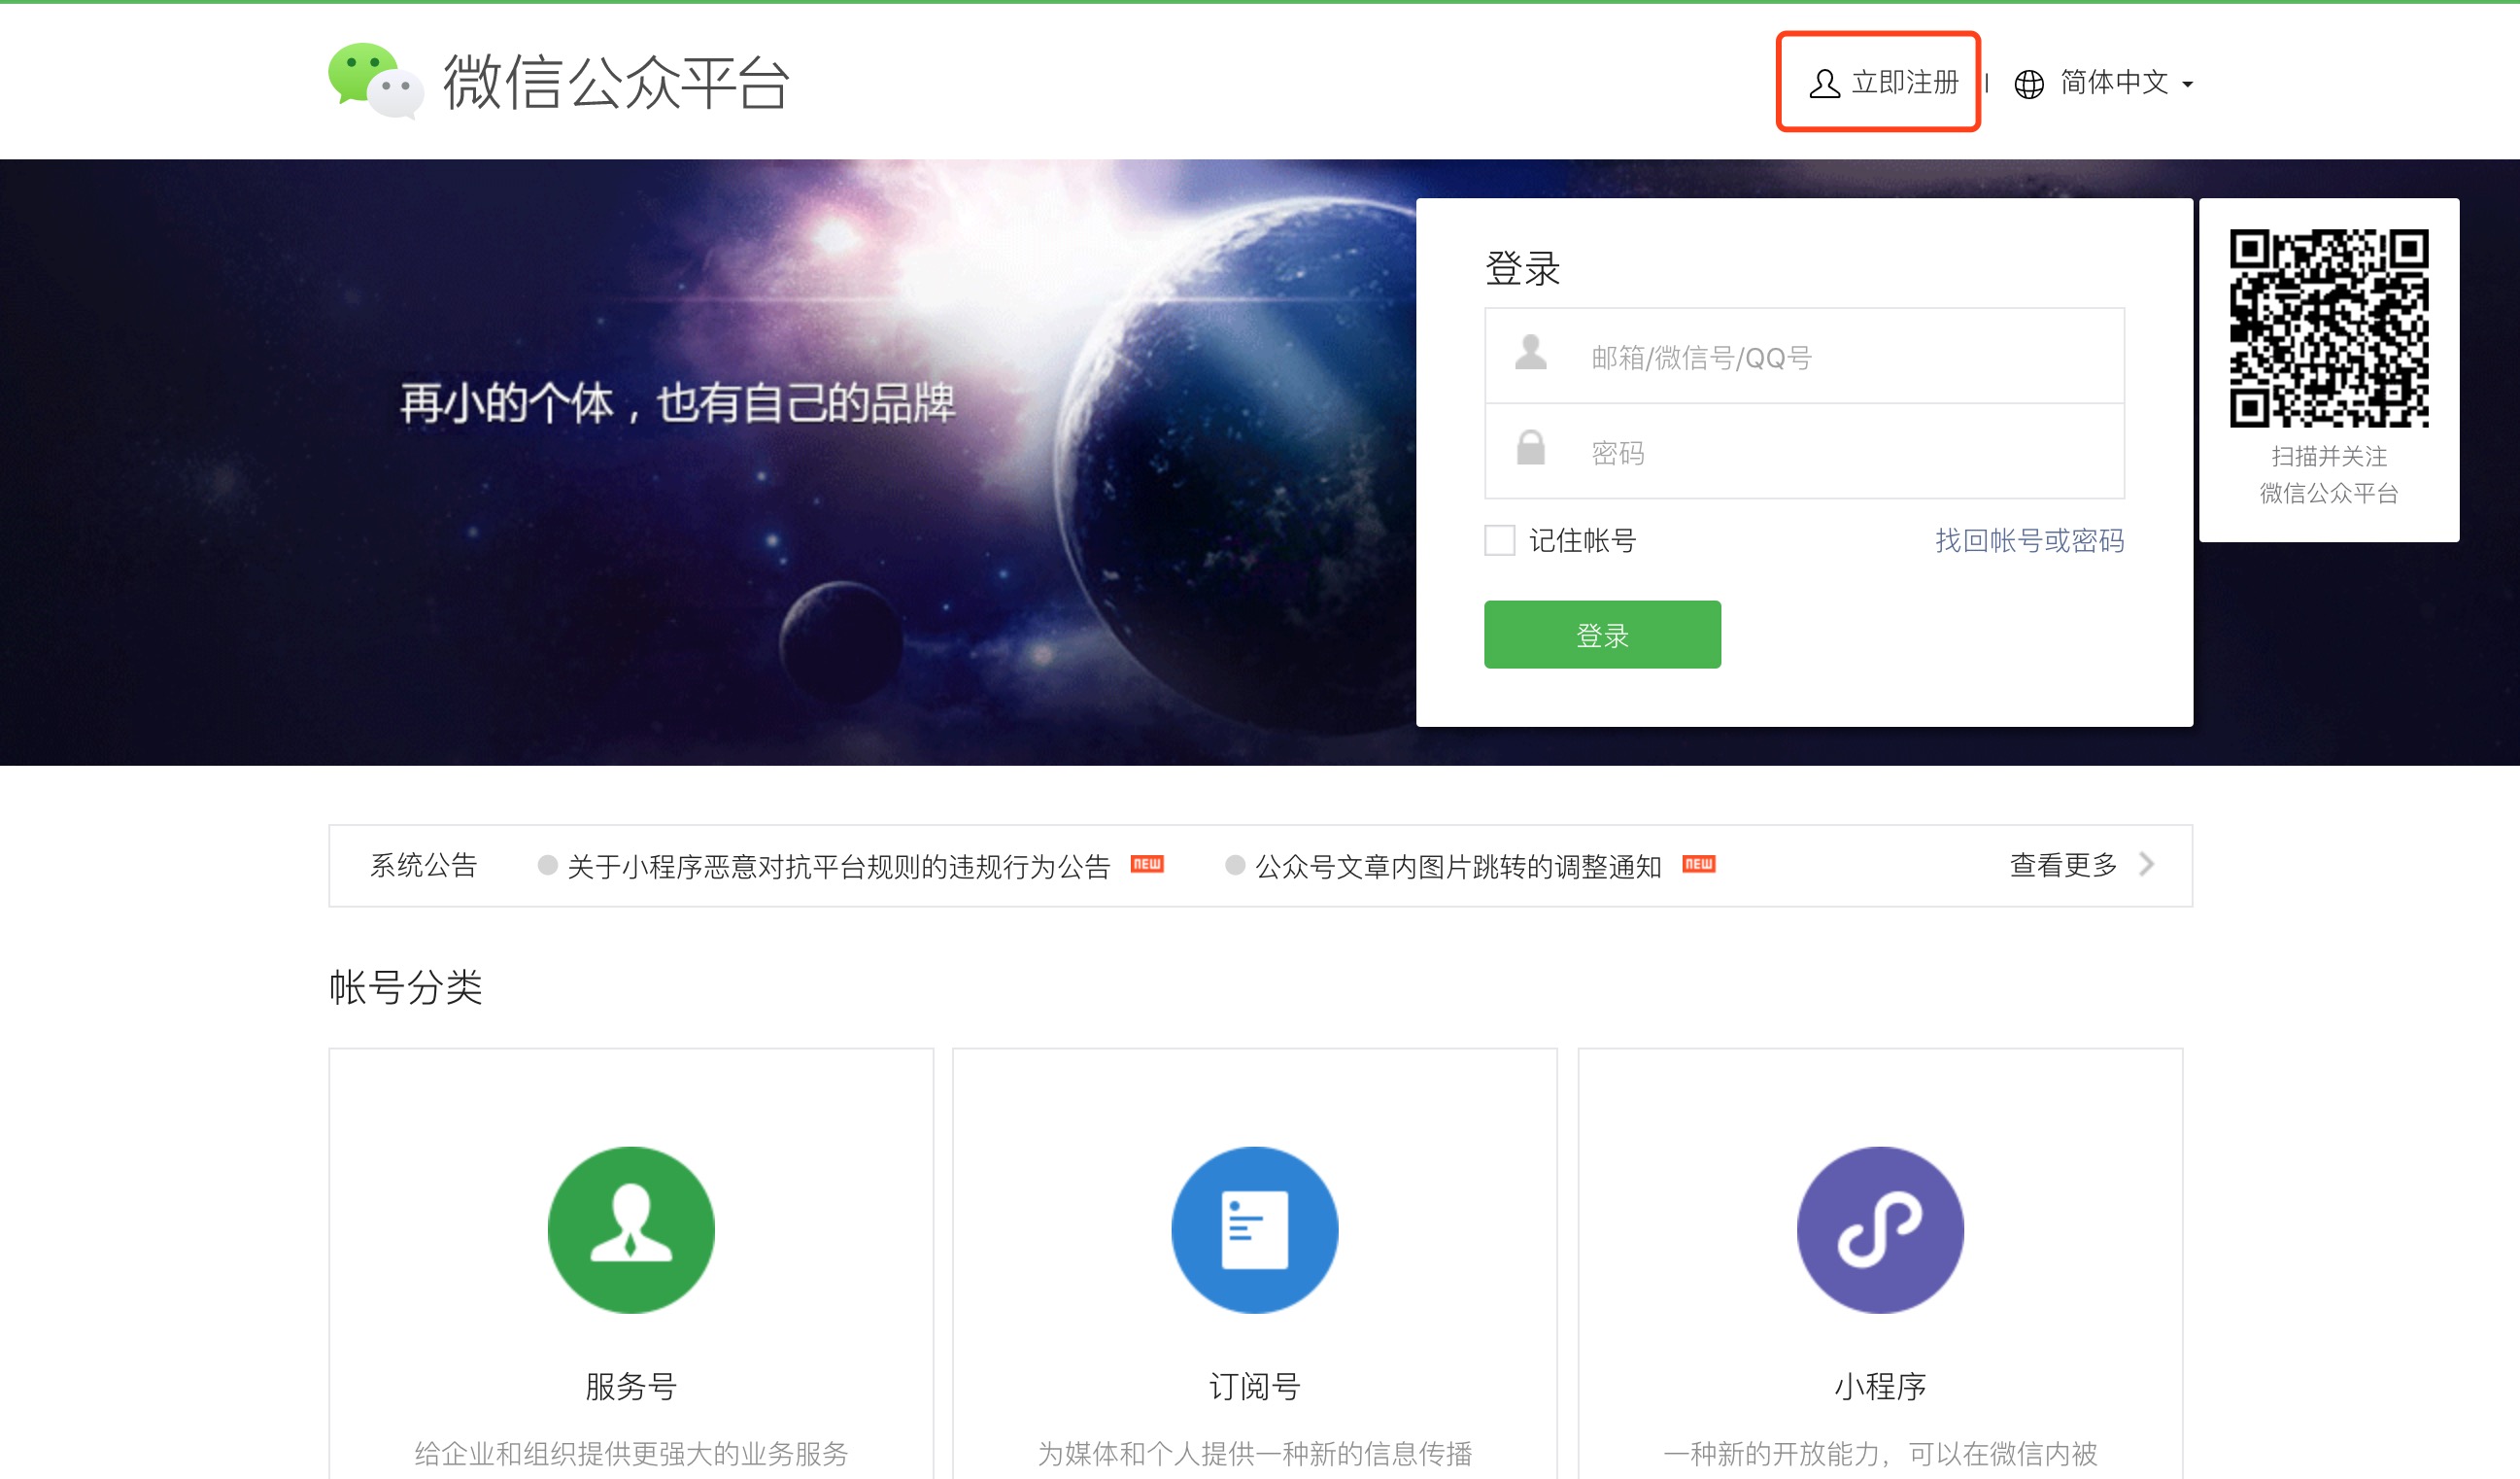Image resolution: width=2520 pixels, height=1479 pixels.
Task: Open the 找回帐号或密码 recovery link
Action: [2029, 541]
